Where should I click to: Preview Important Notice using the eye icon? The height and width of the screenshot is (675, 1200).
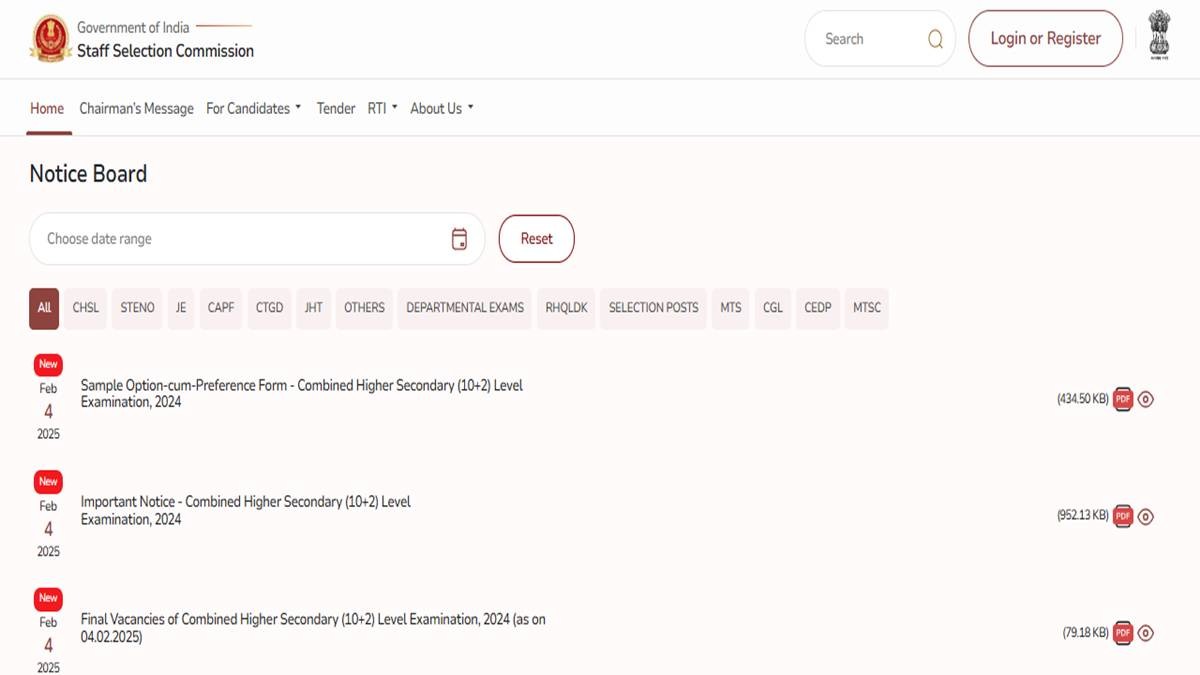coord(1146,516)
